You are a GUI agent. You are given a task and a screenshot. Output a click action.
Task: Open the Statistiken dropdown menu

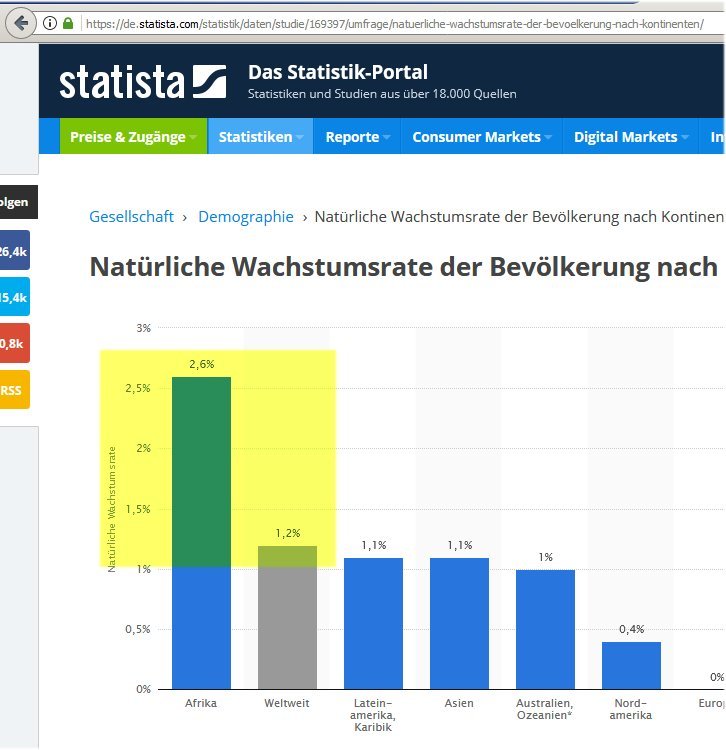(x=262, y=137)
